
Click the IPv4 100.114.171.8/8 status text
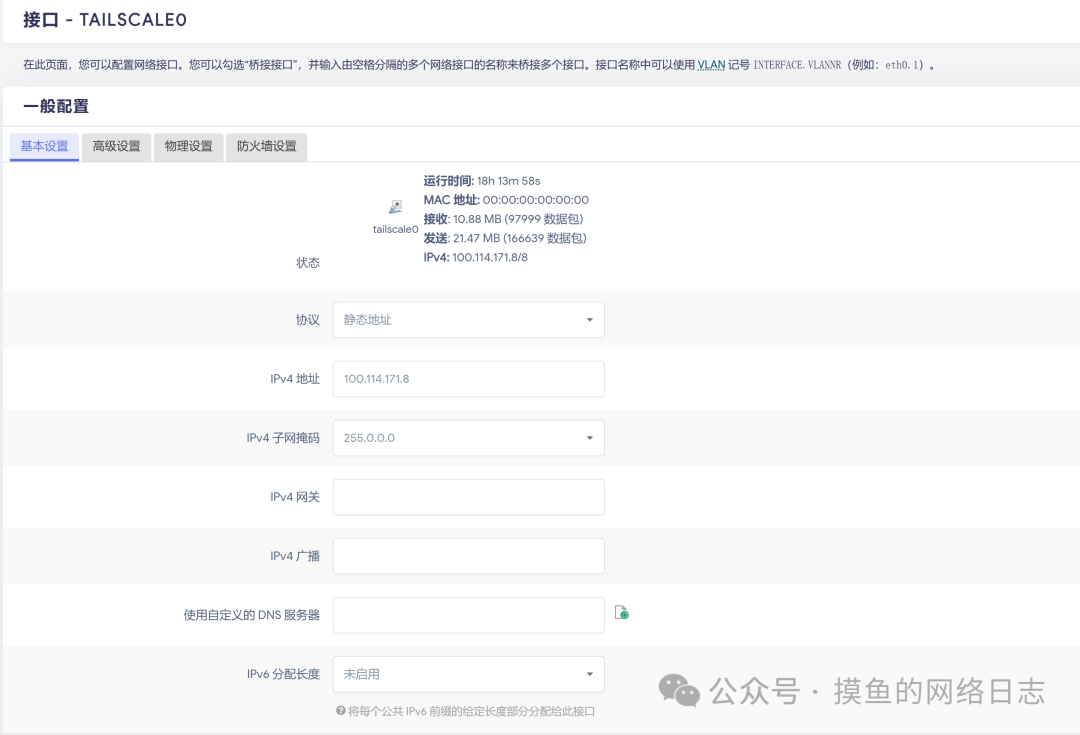(475, 257)
